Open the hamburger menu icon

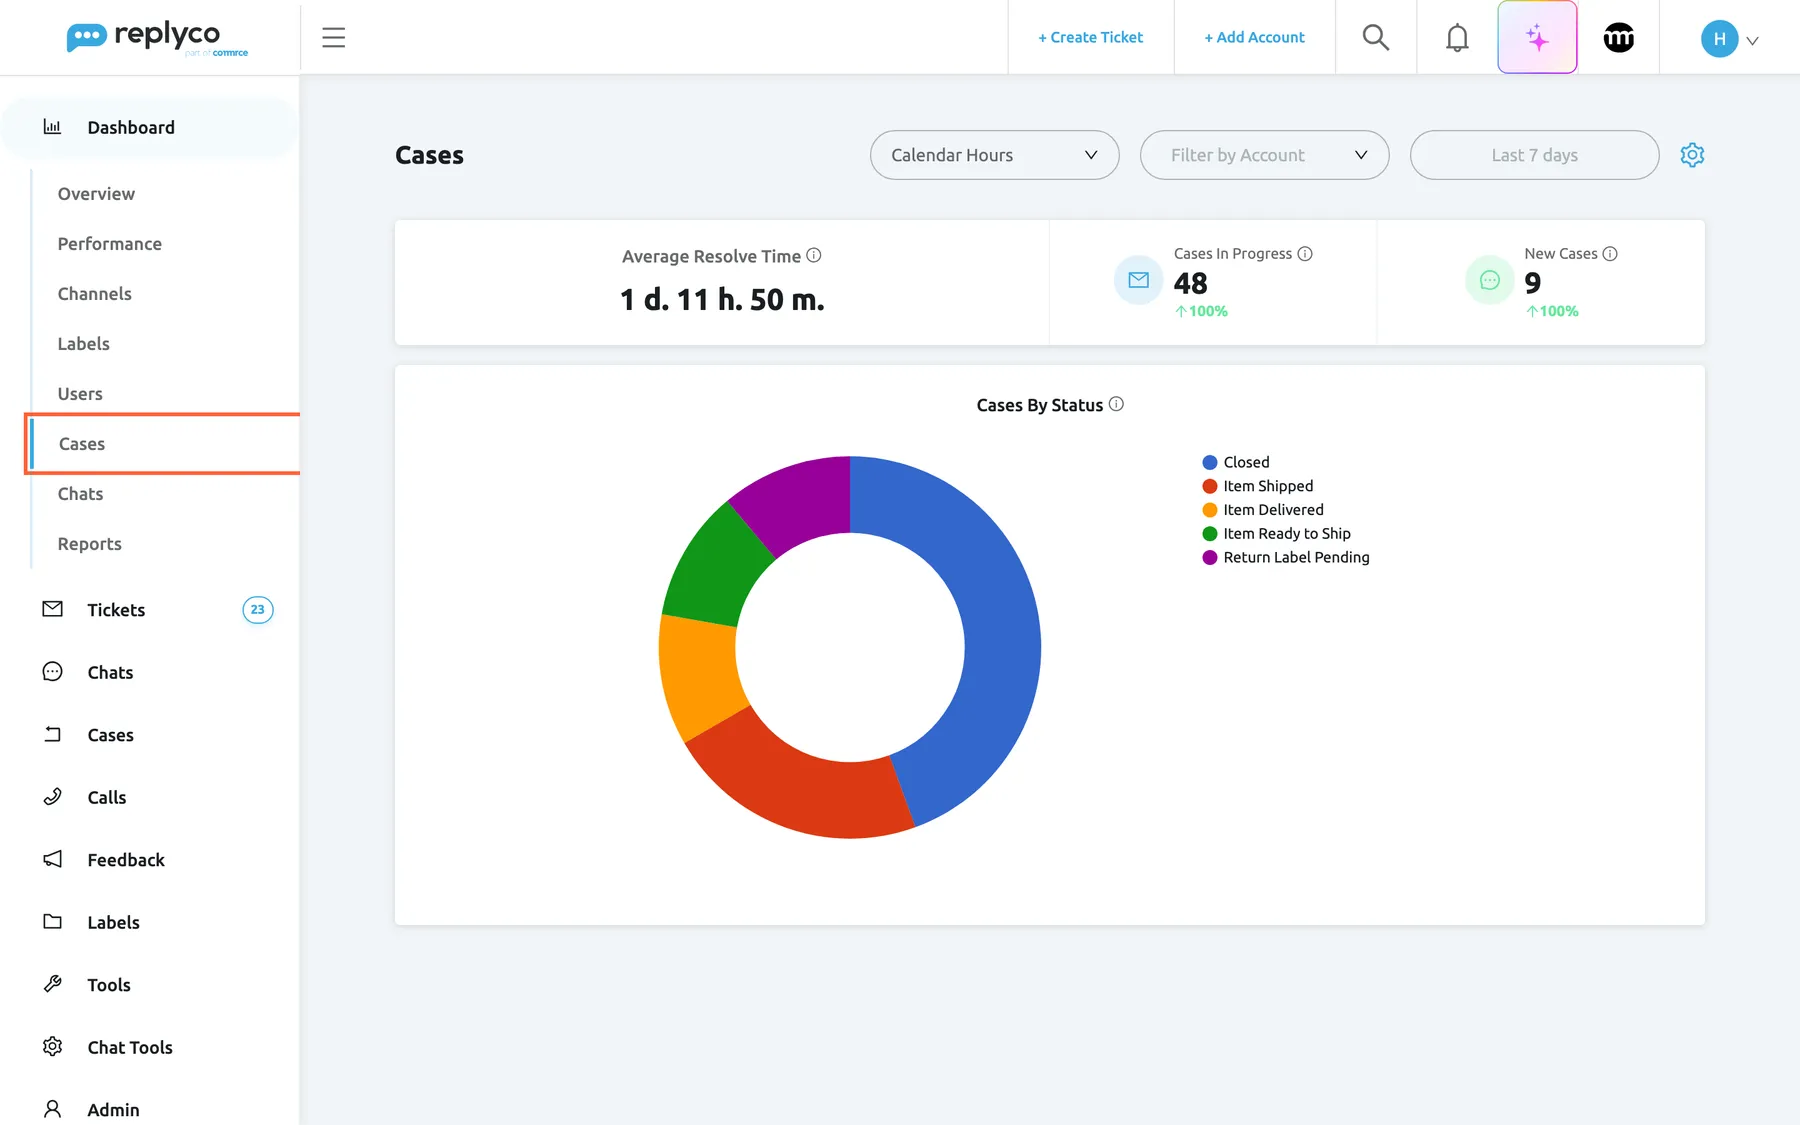pos(333,38)
